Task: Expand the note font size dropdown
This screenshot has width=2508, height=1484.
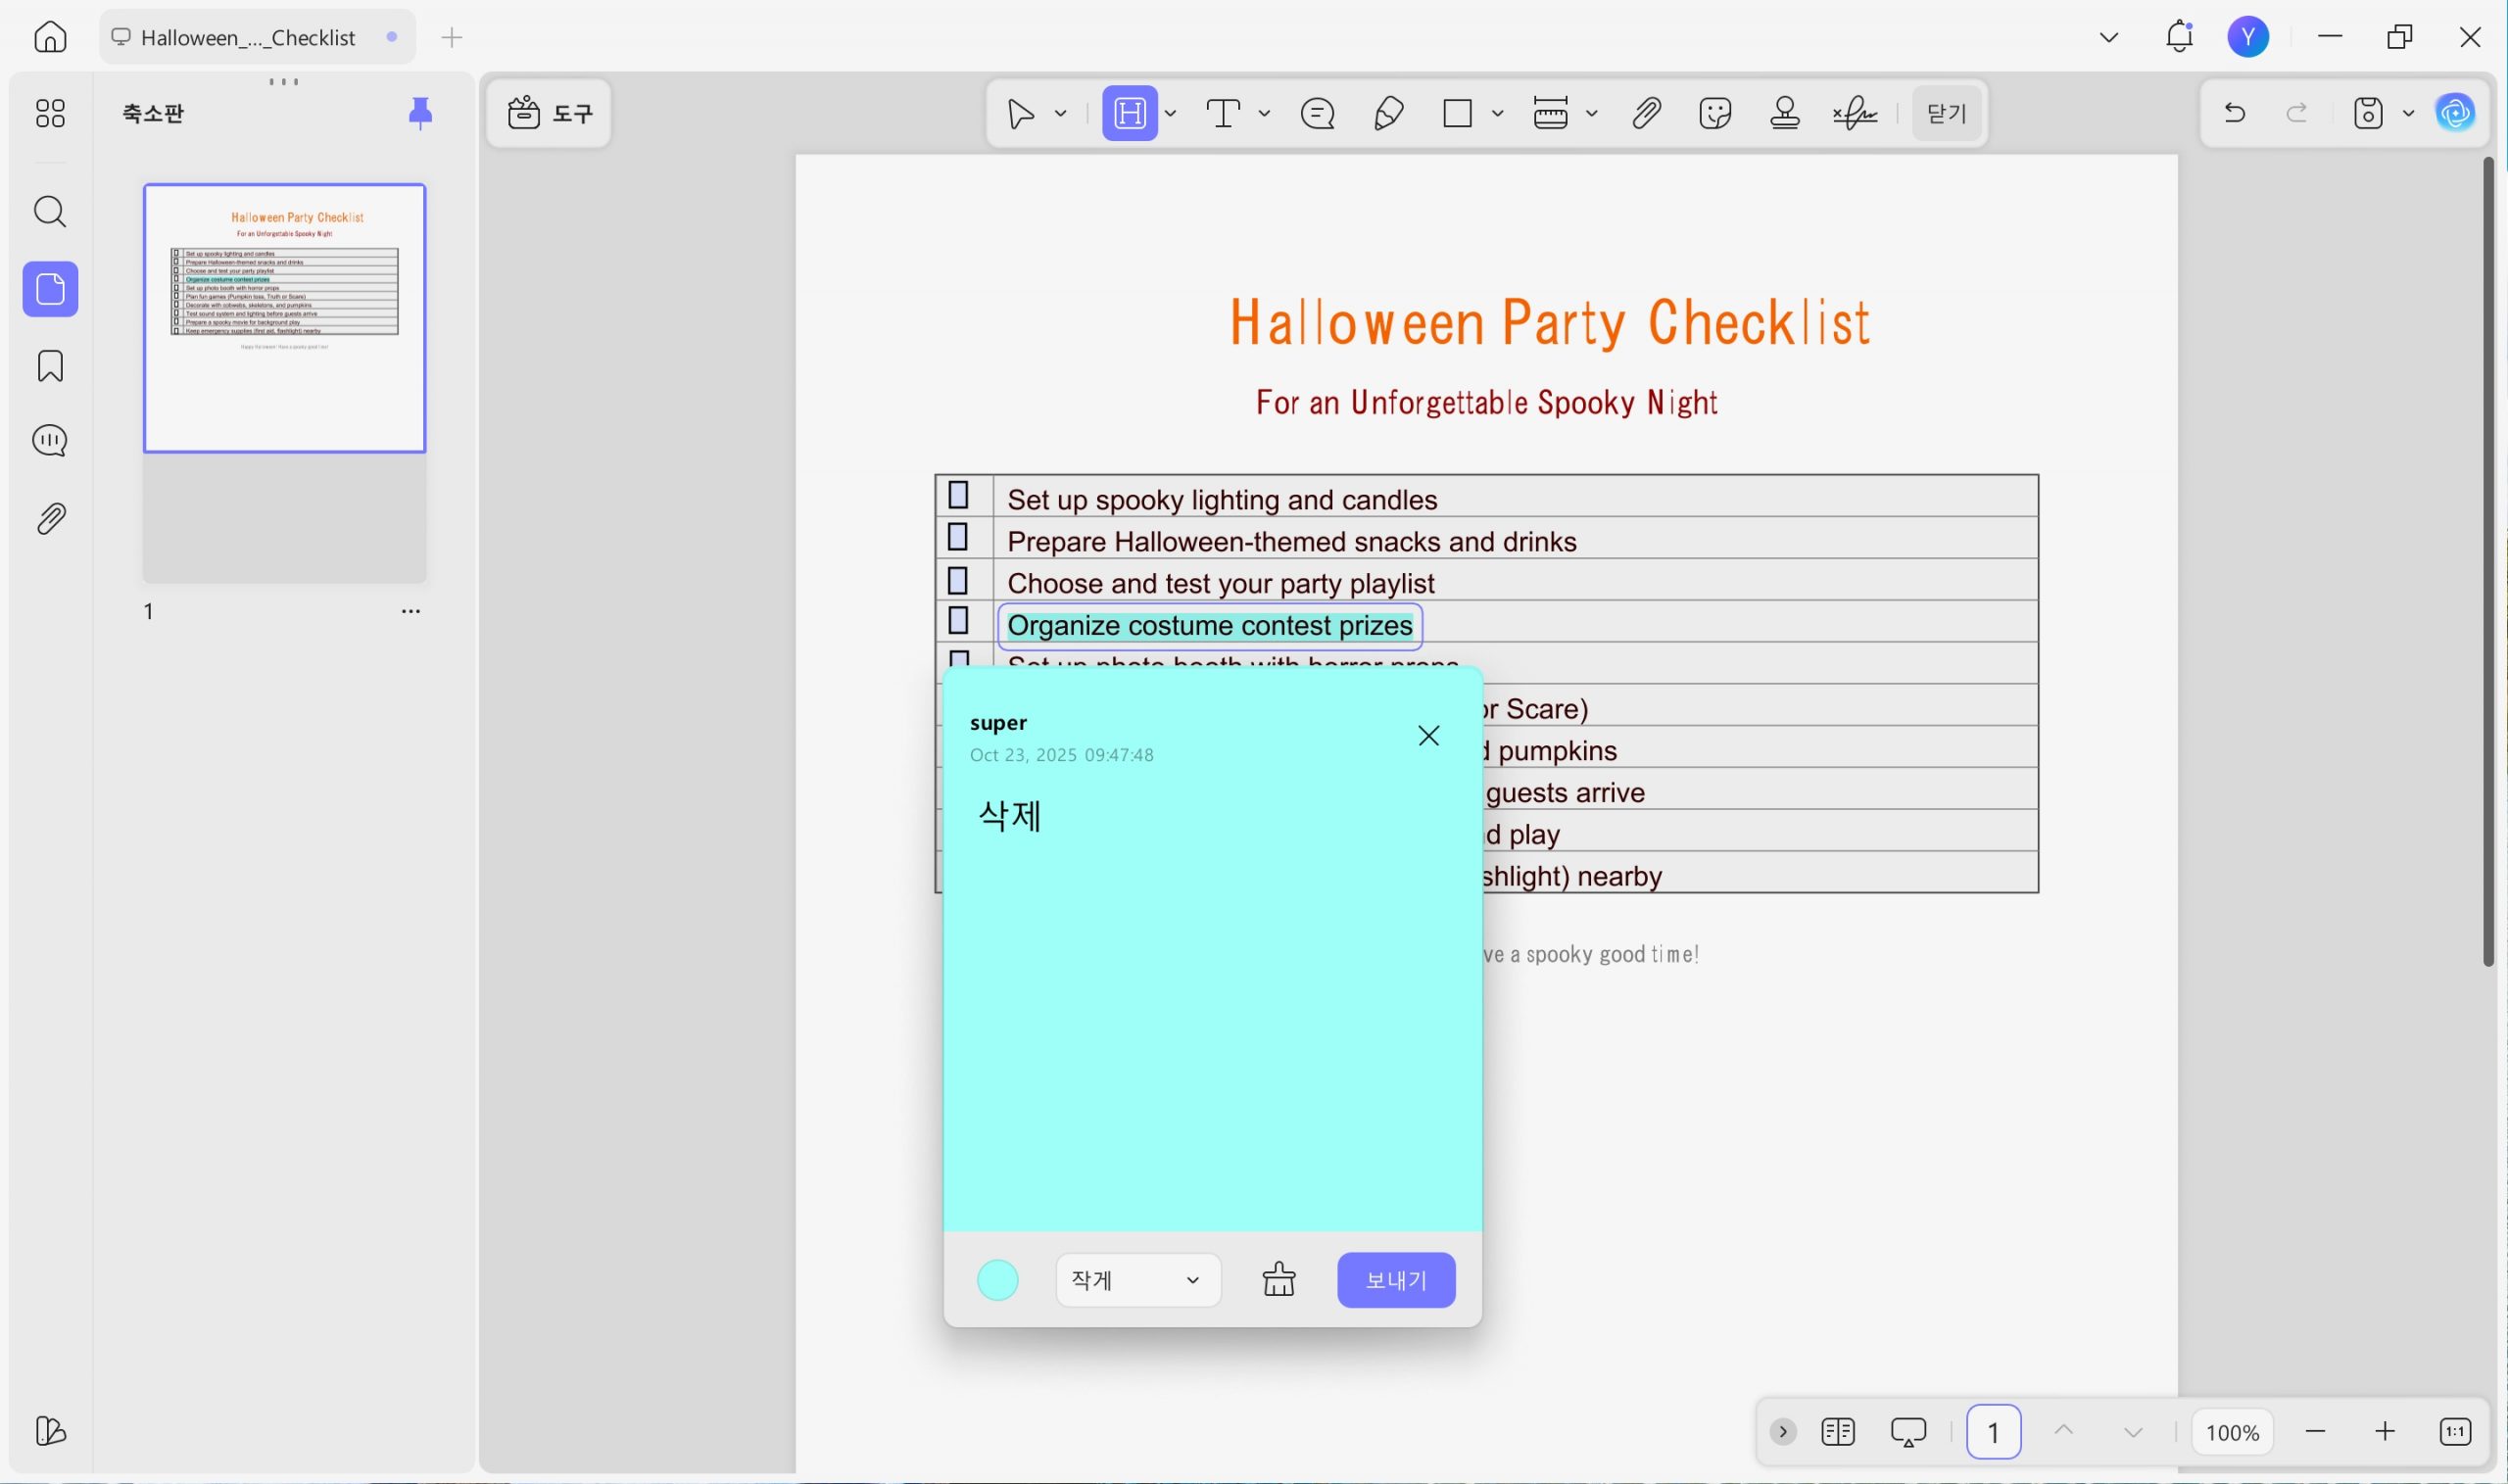Action: pos(1138,1279)
